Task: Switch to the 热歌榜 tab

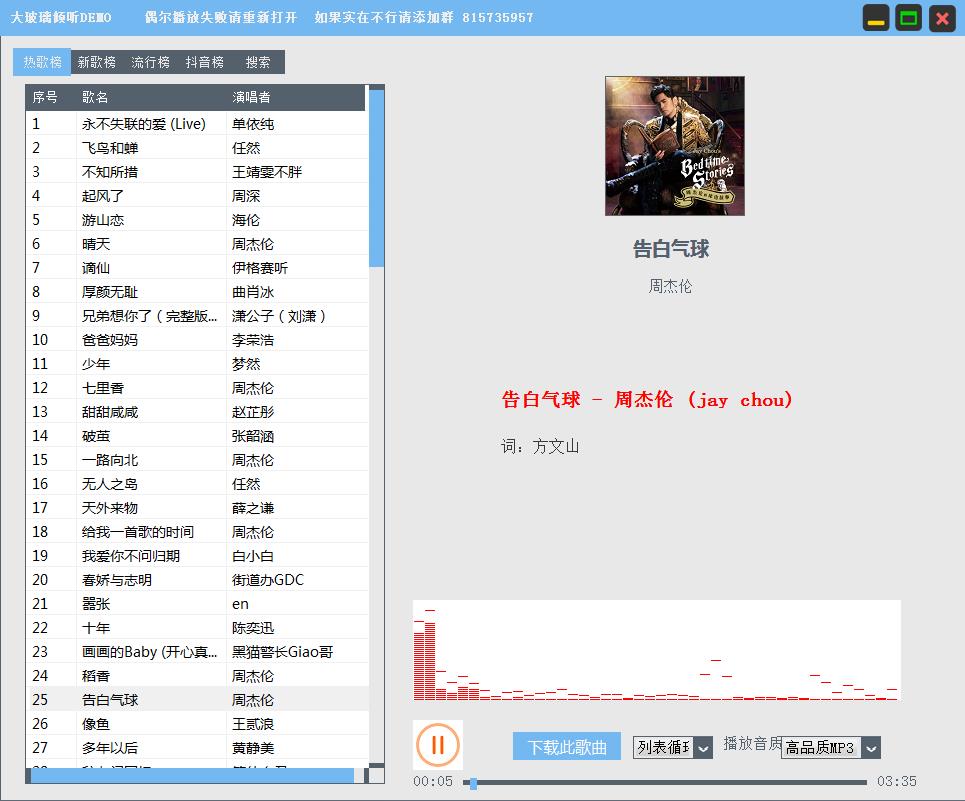Action: pos(42,62)
